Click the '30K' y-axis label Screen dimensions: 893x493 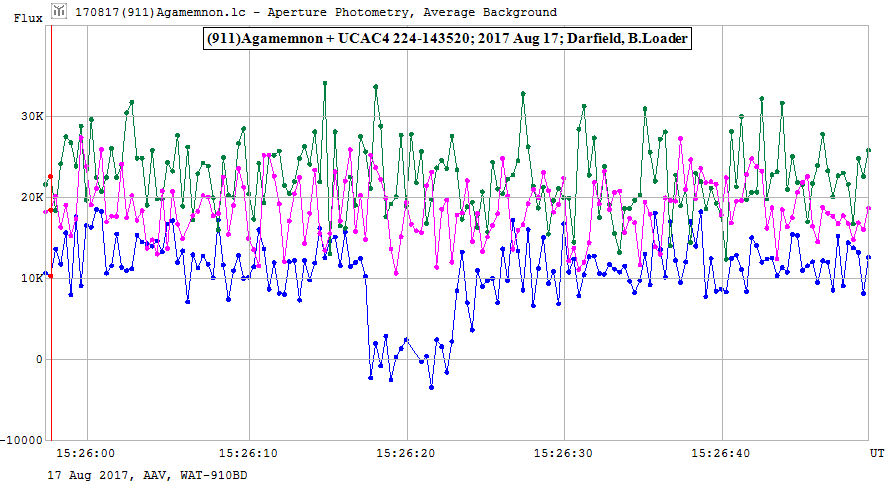pyautogui.click(x=32, y=116)
